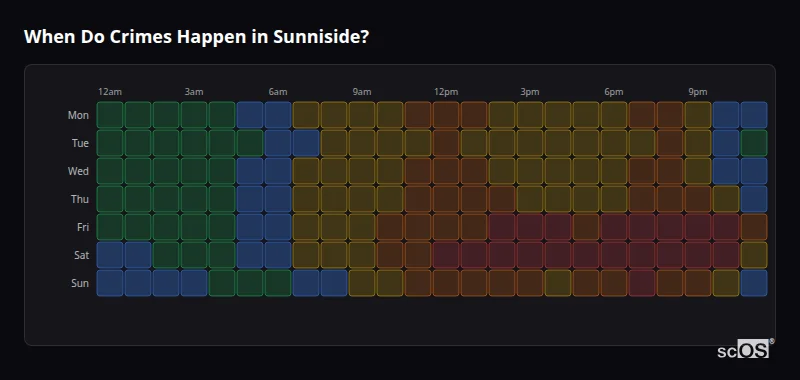Click the Wednesday 3pm heatmap cell
800x380 pixels.
point(530,171)
